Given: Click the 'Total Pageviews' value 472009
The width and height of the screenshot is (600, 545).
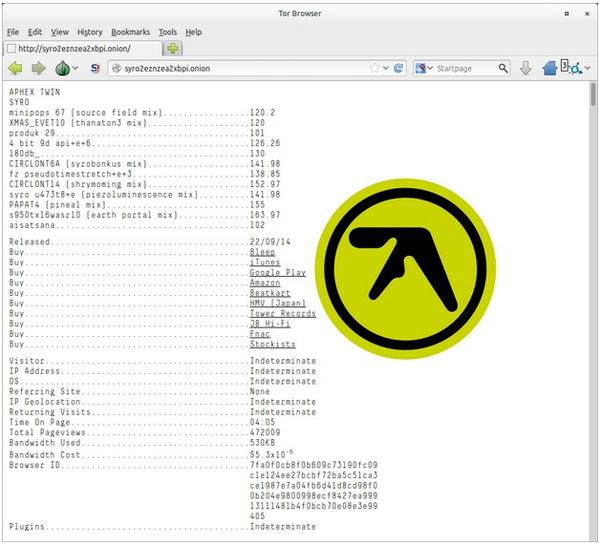Looking at the screenshot, I should pos(265,432).
